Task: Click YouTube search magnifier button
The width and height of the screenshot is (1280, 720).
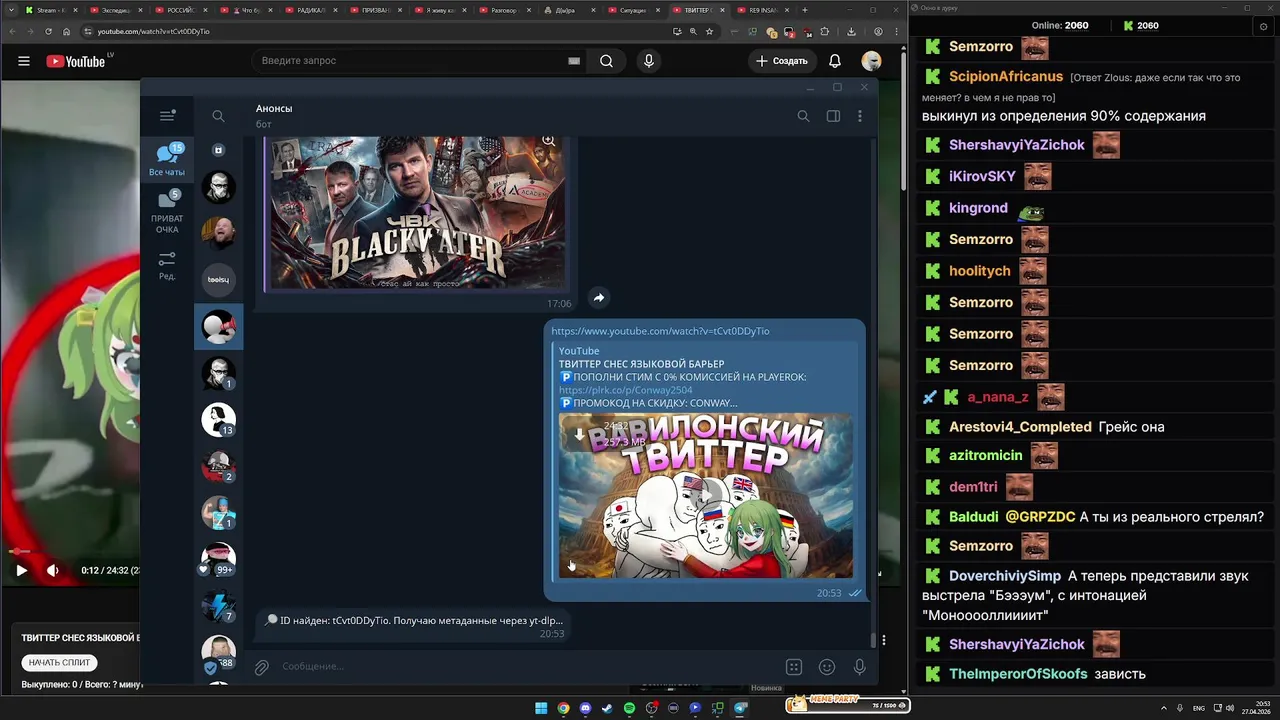Action: coord(606,61)
